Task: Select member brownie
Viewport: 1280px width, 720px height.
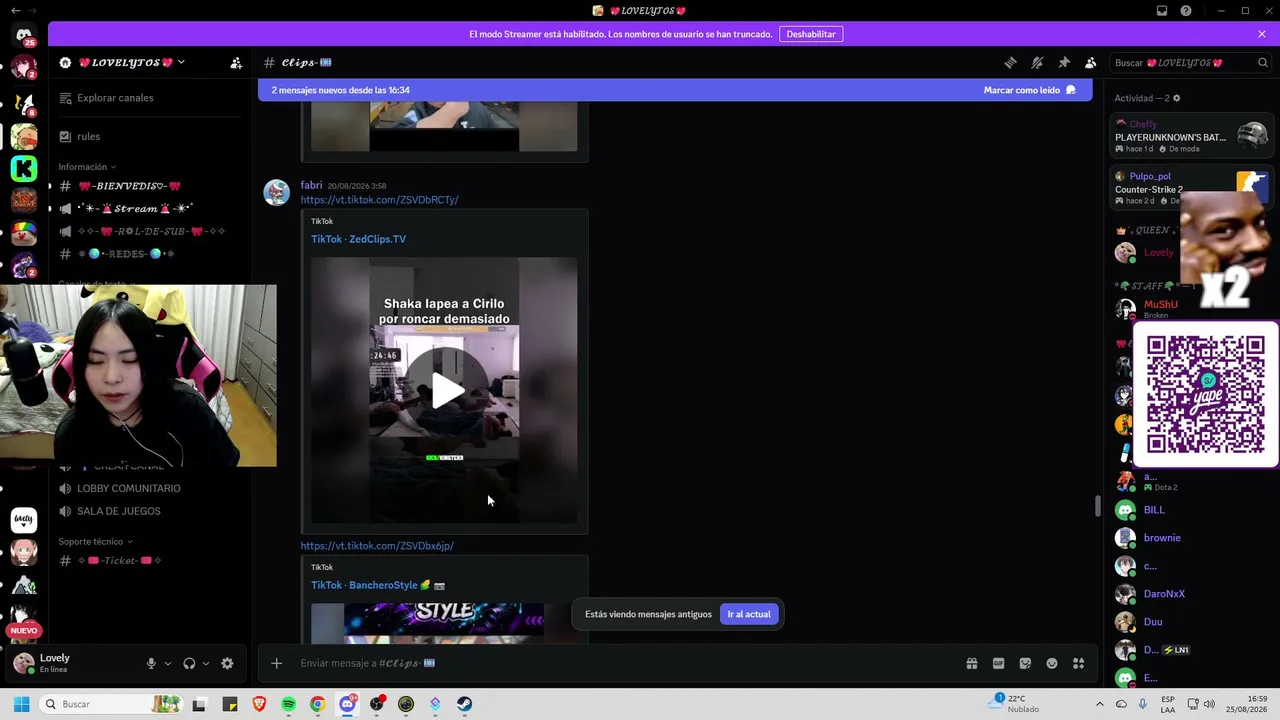Action: tap(1162, 538)
